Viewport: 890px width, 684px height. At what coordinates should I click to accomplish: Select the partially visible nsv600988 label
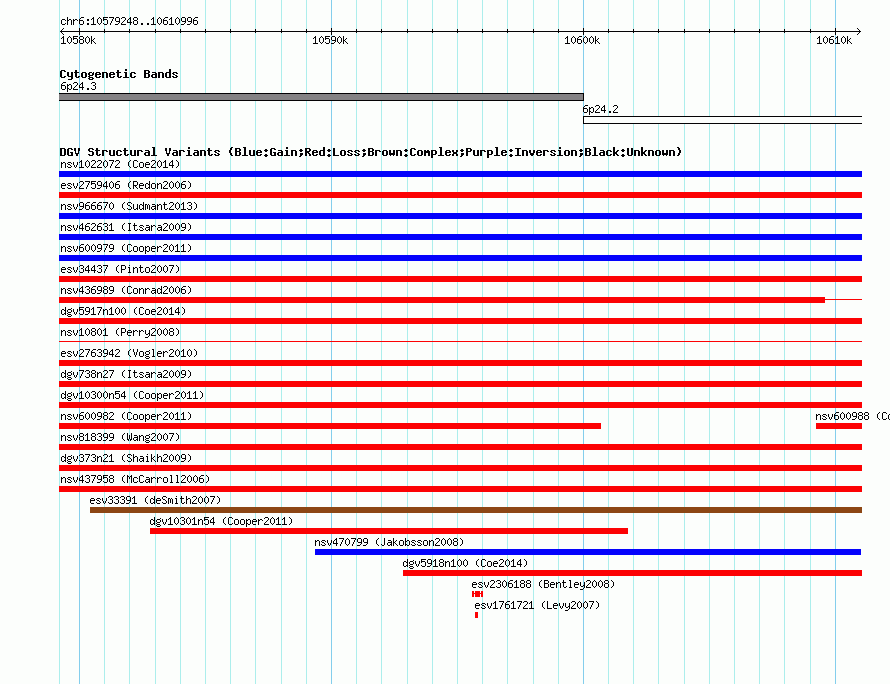[852, 417]
